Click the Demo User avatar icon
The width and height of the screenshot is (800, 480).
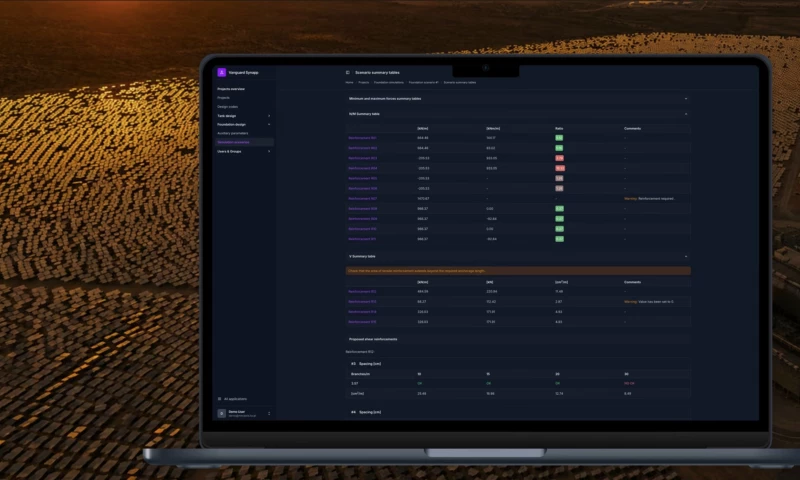point(221,414)
